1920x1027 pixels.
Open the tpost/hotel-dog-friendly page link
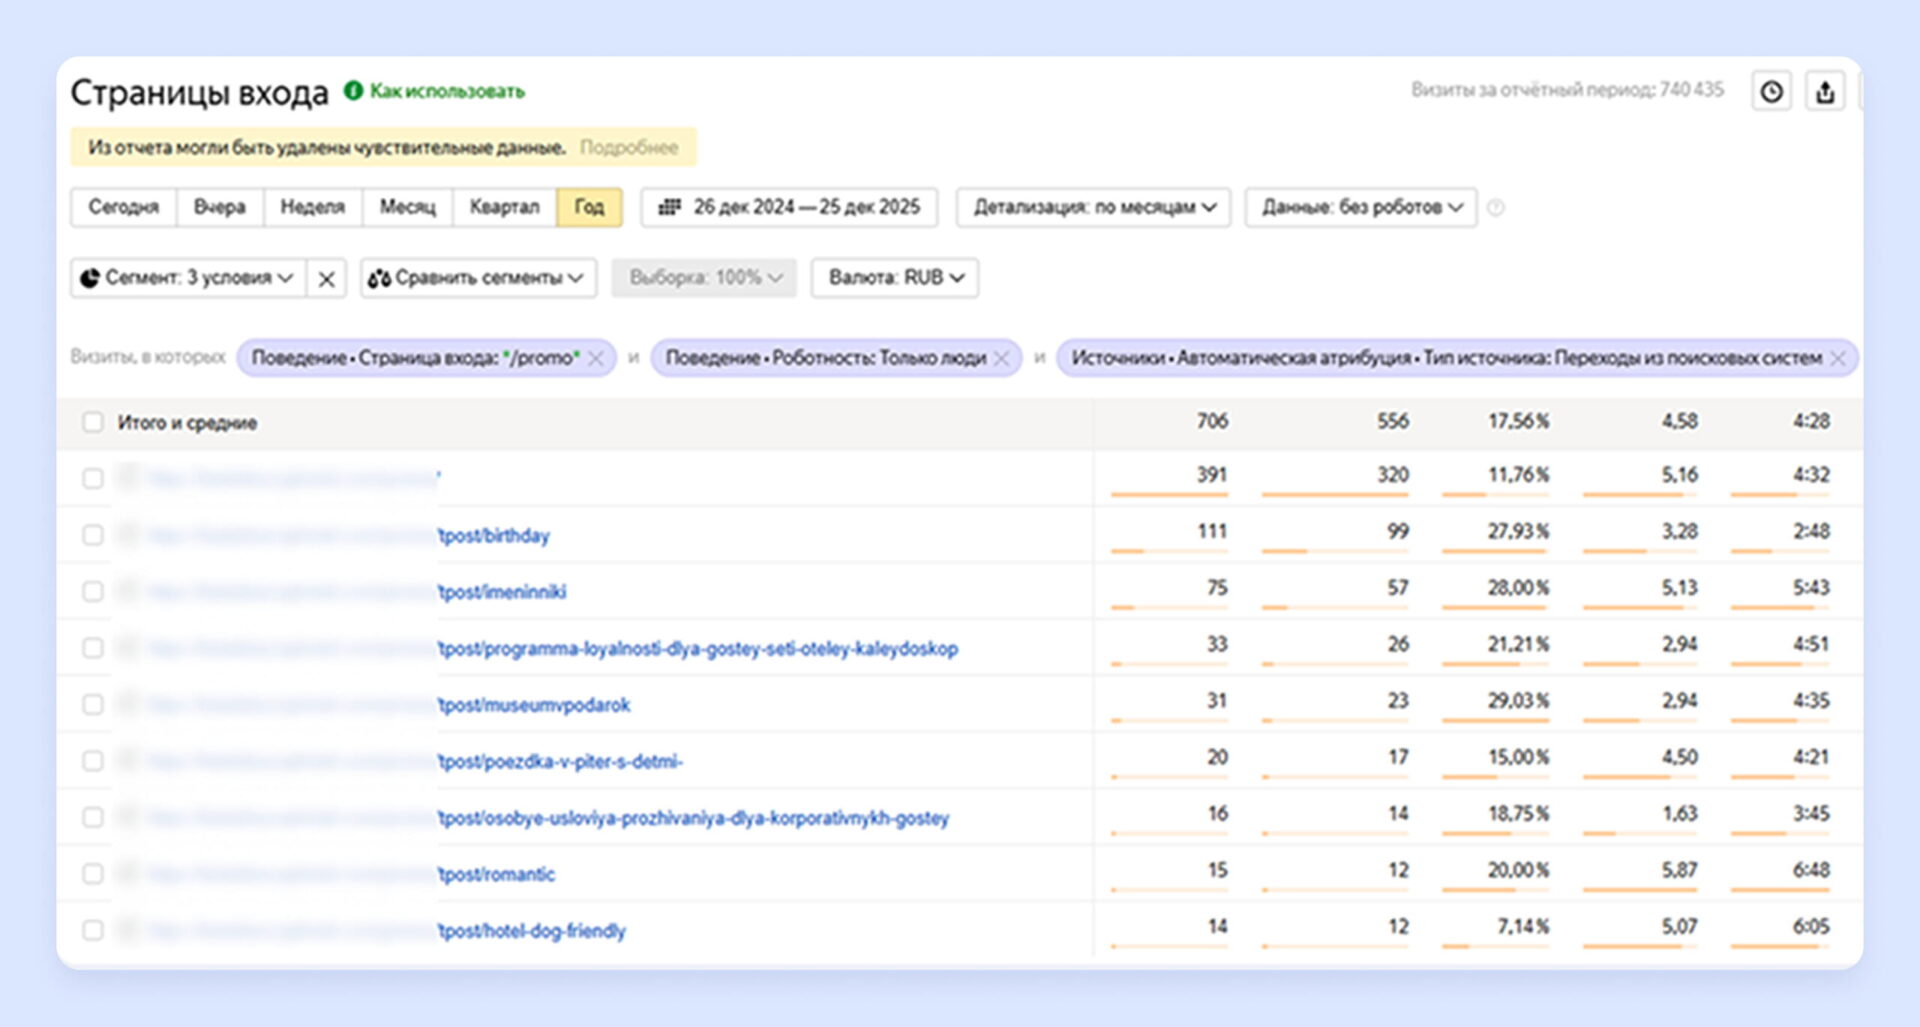click(532, 931)
